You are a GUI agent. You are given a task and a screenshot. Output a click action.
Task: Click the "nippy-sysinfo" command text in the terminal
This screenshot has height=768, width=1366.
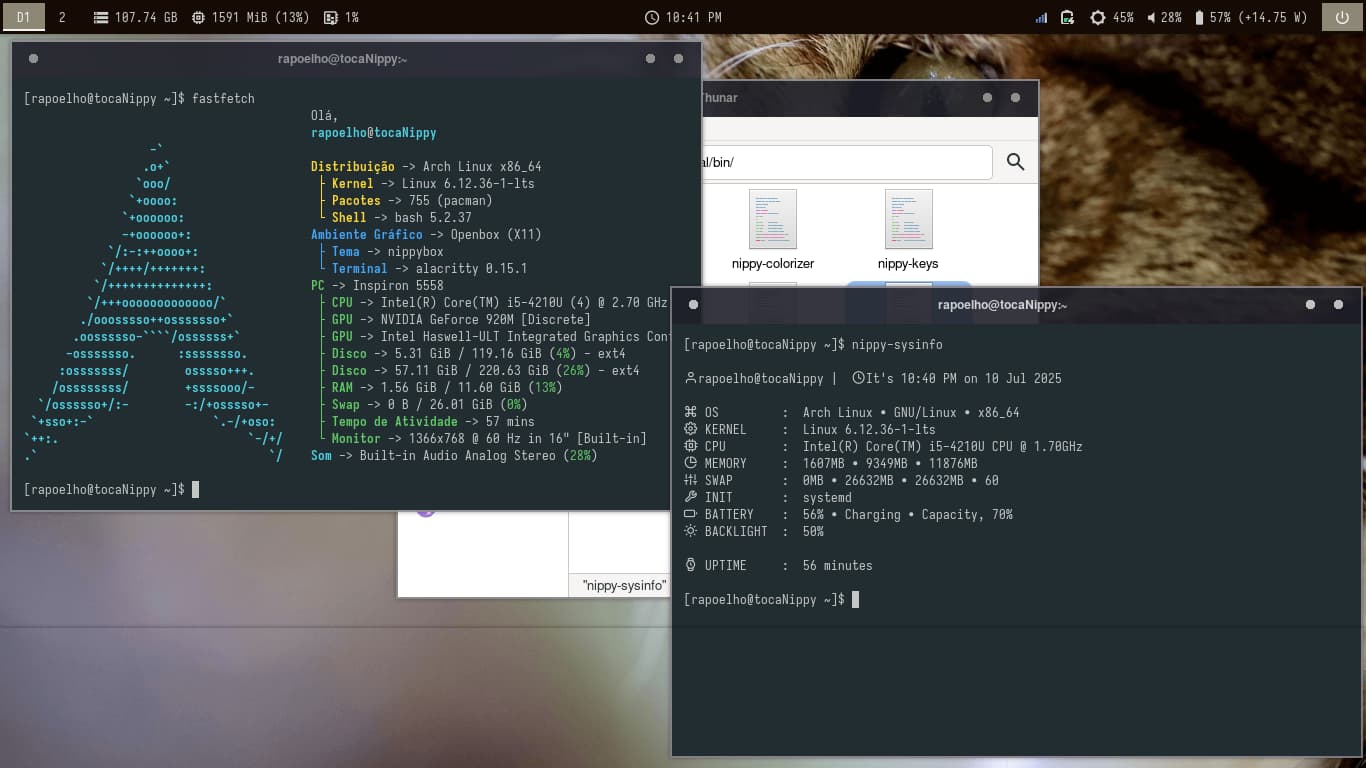pos(897,344)
